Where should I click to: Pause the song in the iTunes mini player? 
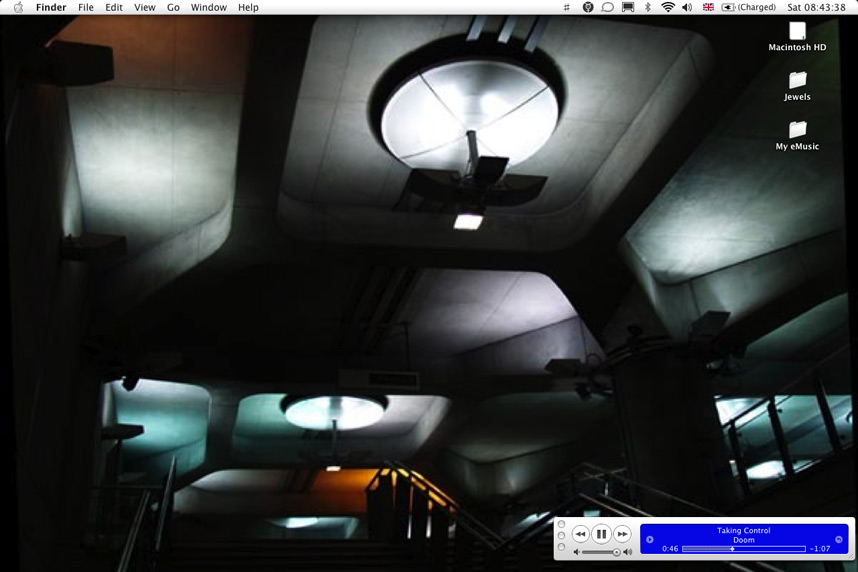(x=601, y=534)
